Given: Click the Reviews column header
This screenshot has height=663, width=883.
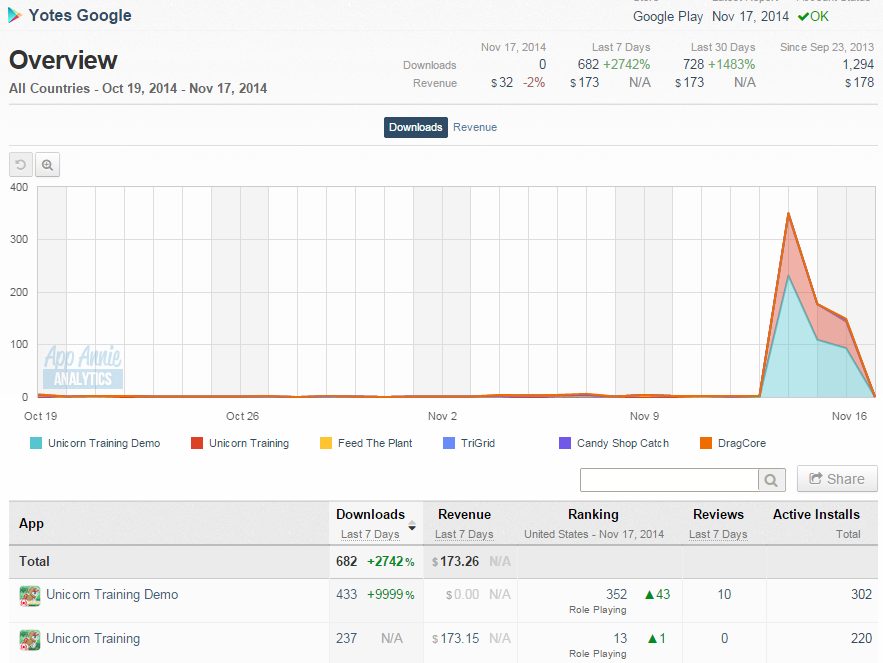Looking at the screenshot, I should point(718,514).
